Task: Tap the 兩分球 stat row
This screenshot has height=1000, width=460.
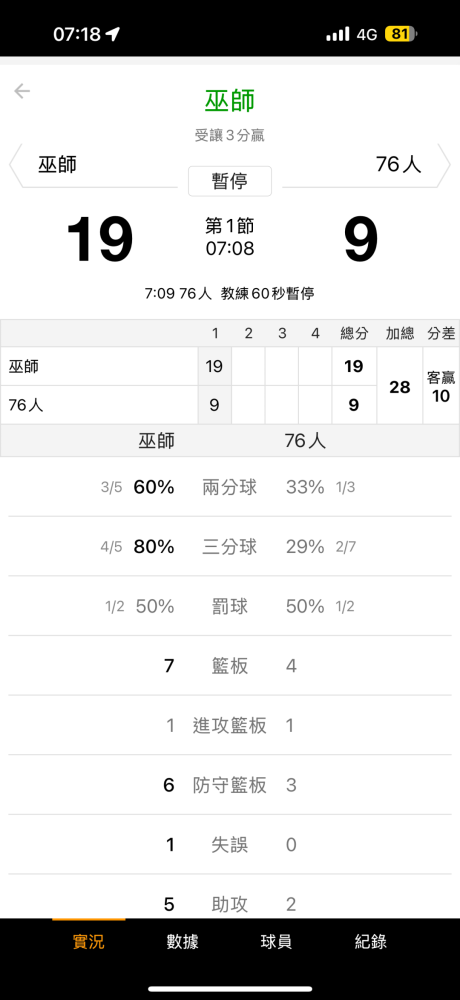Action: (x=230, y=487)
